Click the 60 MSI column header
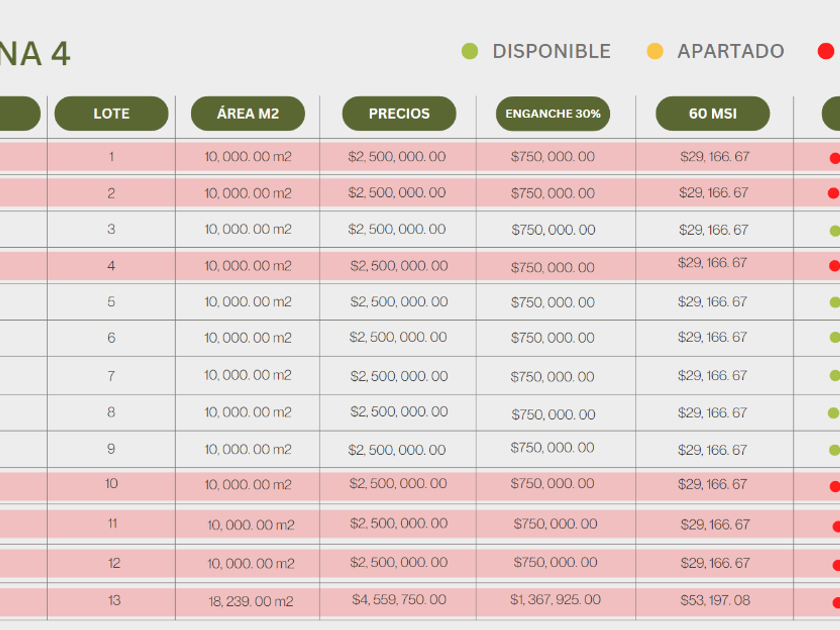This screenshot has width=840, height=630. [x=713, y=114]
